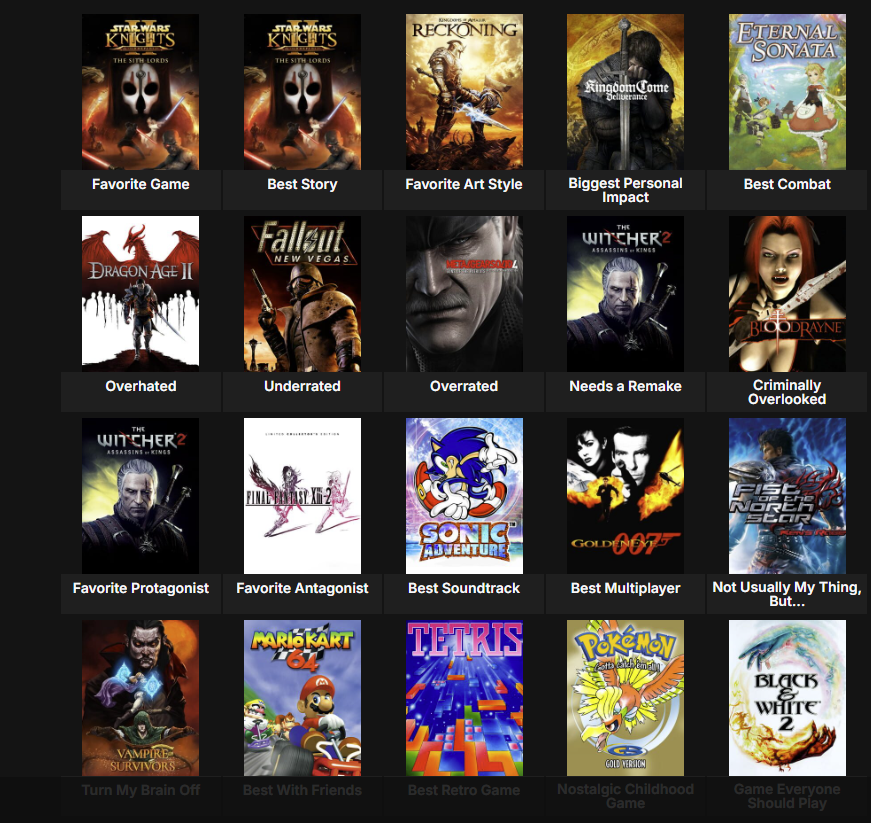Click the GoldenEye 007 cover
The height and width of the screenshot is (823, 871).
click(625, 496)
